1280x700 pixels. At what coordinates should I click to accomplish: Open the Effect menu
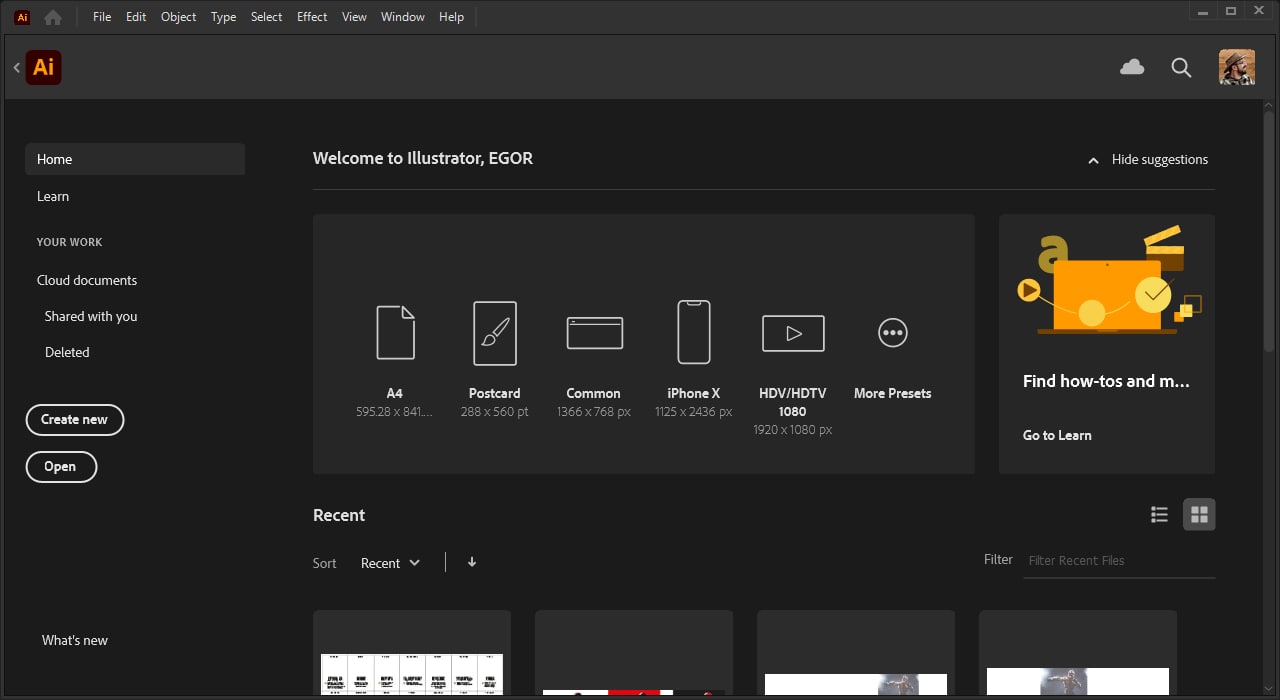312,17
